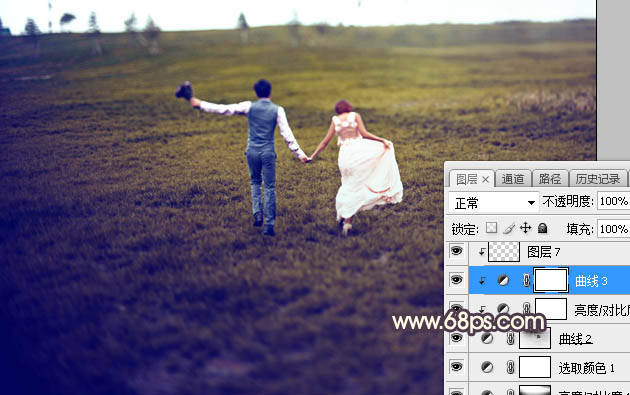Click the 曲线 2 mask link icon

(x=510, y=338)
